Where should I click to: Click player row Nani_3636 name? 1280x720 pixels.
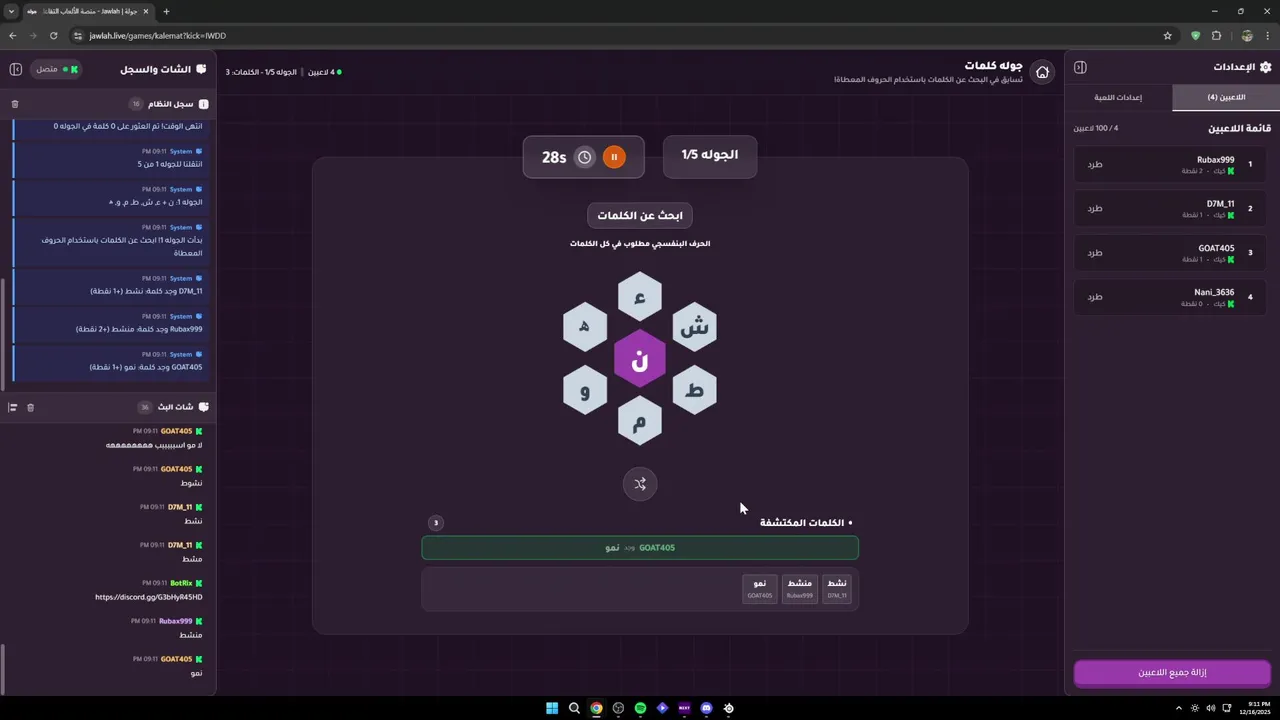click(1214, 293)
